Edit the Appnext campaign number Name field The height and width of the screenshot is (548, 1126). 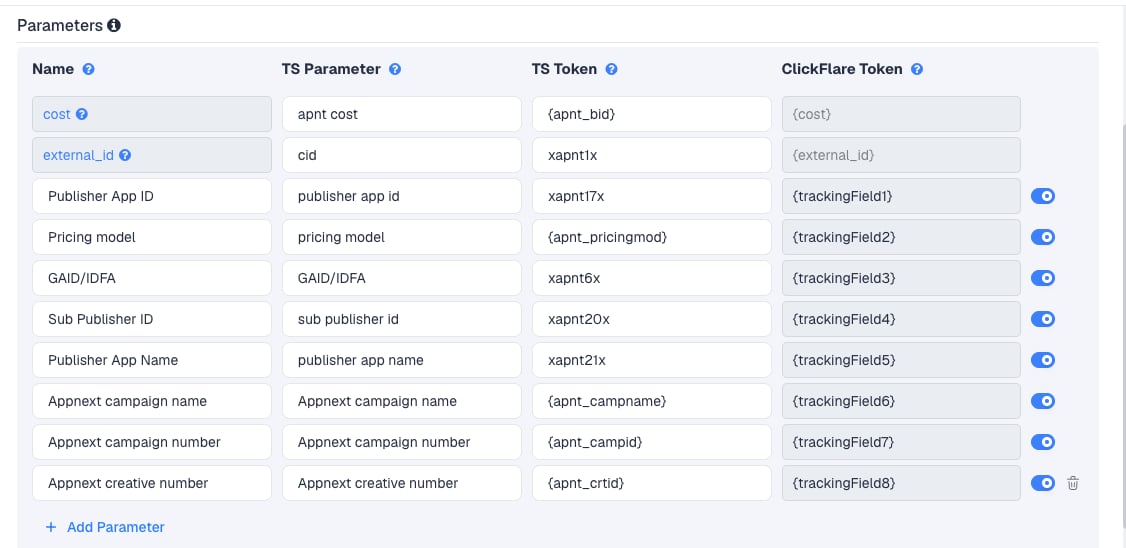[152, 442]
